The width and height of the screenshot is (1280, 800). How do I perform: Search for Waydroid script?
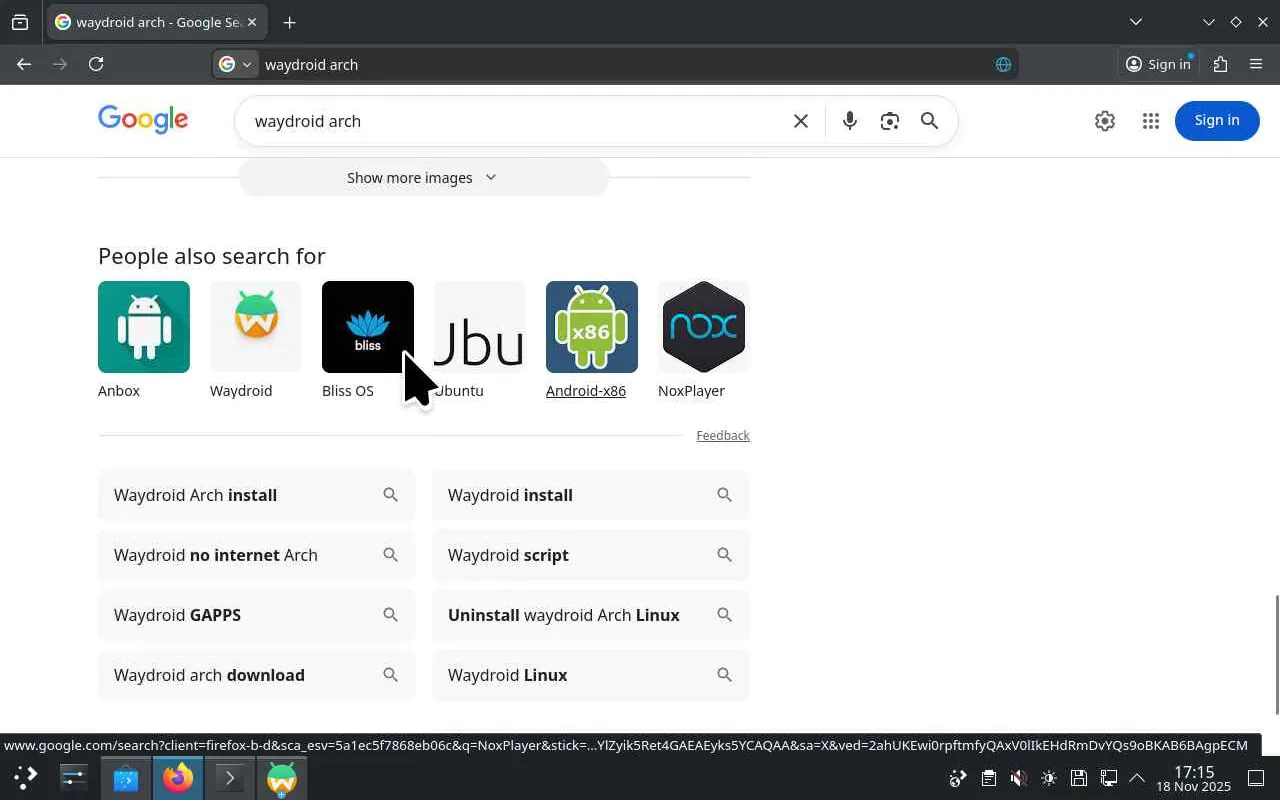click(591, 555)
